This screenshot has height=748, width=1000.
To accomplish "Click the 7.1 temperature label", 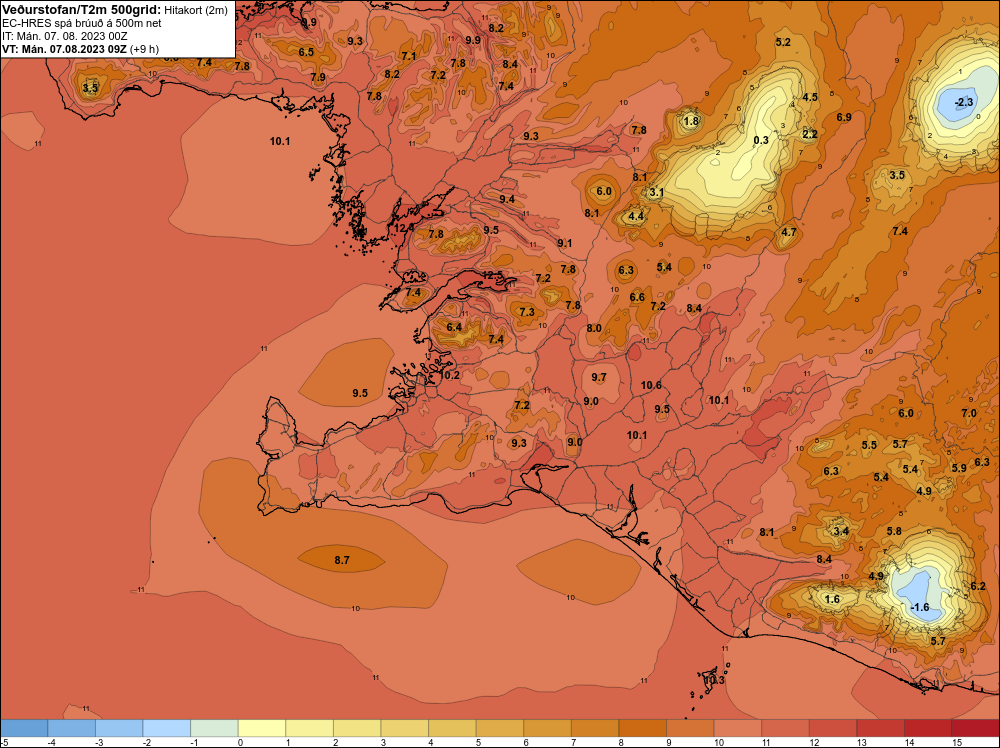I will pyautogui.click(x=409, y=56).
